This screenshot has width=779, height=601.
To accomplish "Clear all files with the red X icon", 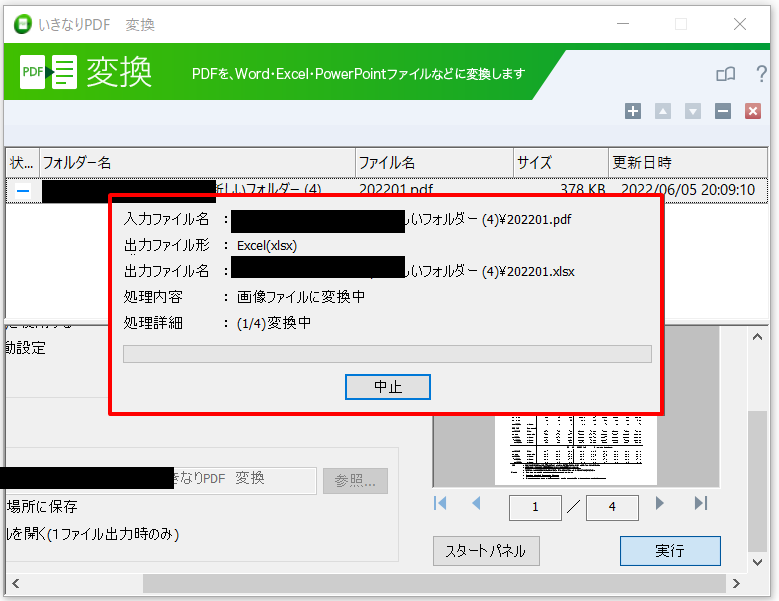I will coord(753,111).
